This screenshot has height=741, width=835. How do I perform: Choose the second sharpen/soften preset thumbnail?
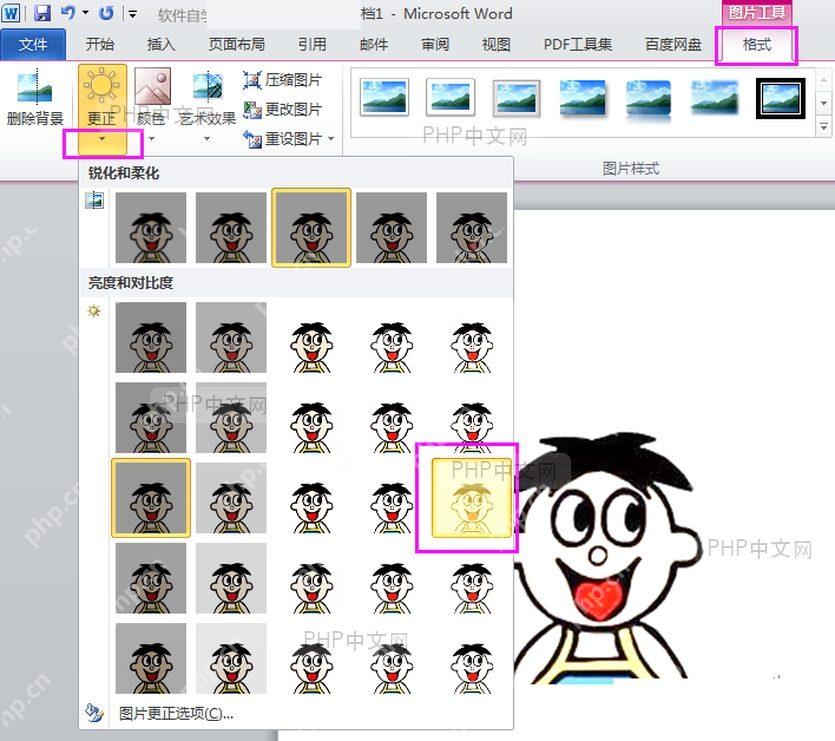click(x=231, y=227)
